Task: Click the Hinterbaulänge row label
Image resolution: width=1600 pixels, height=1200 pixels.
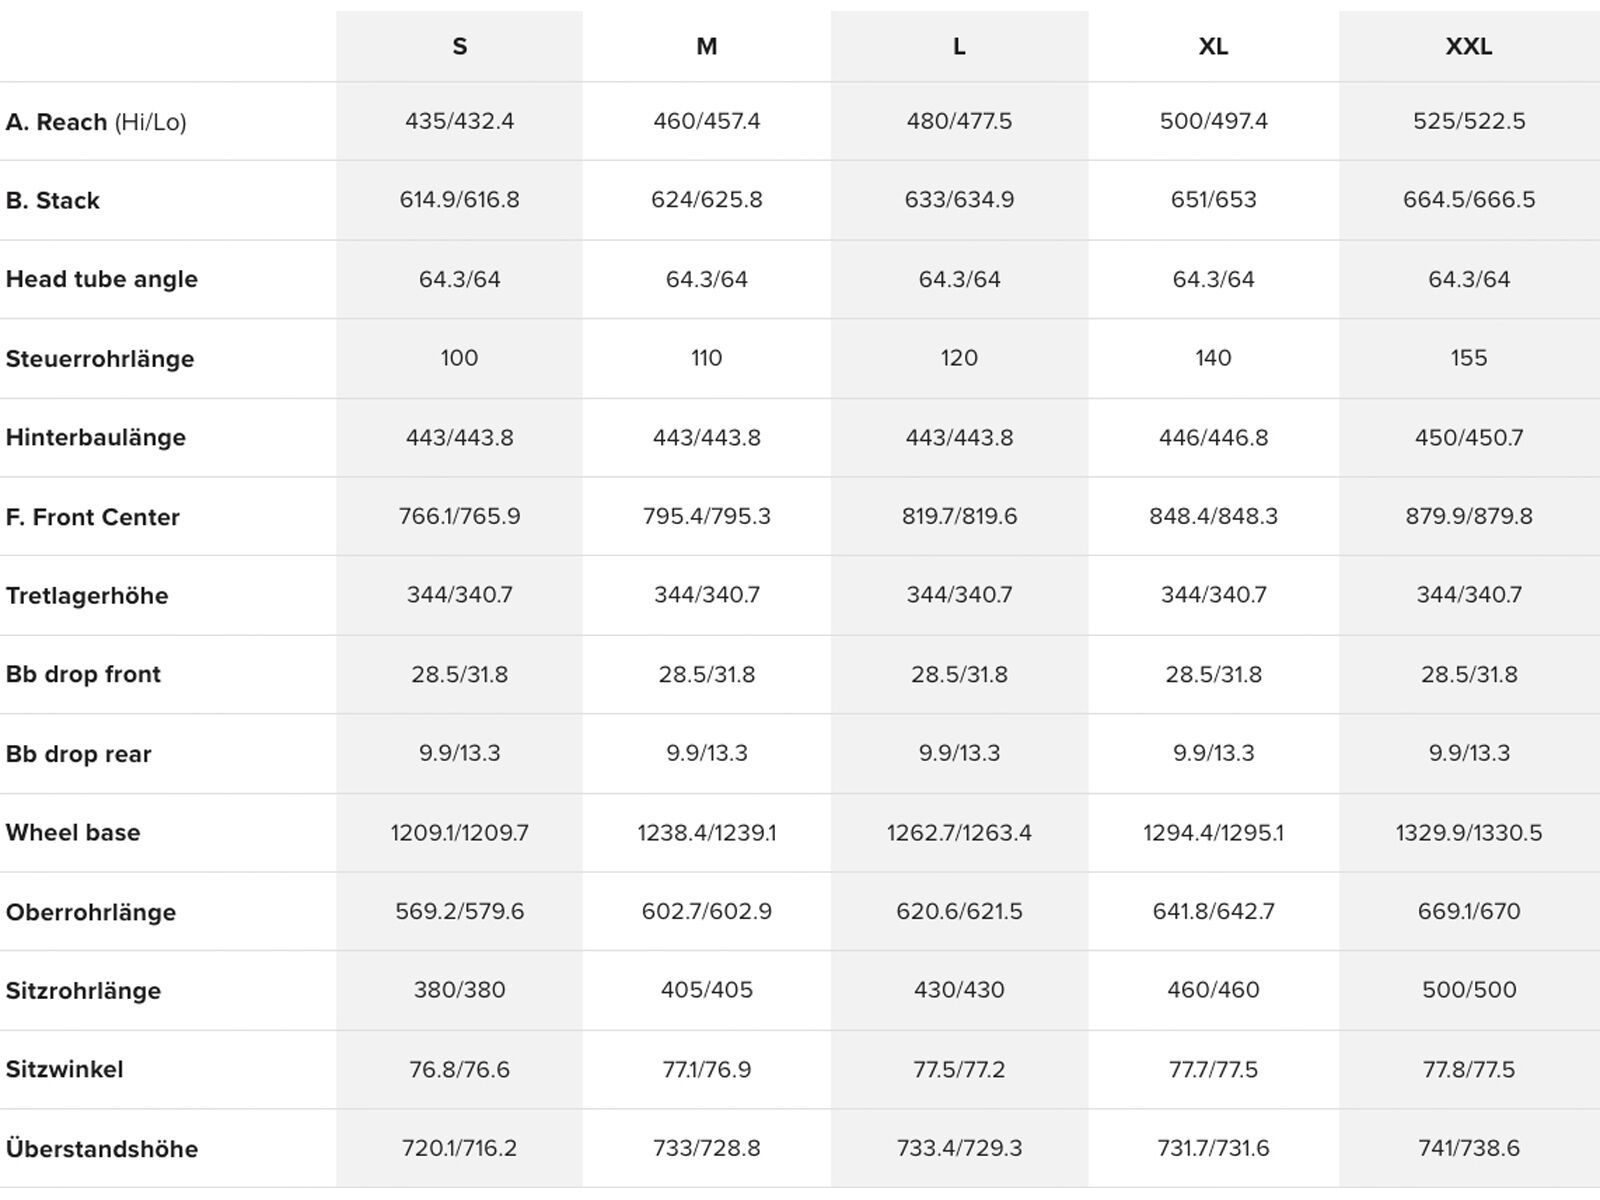Action: tap(96, 437)
